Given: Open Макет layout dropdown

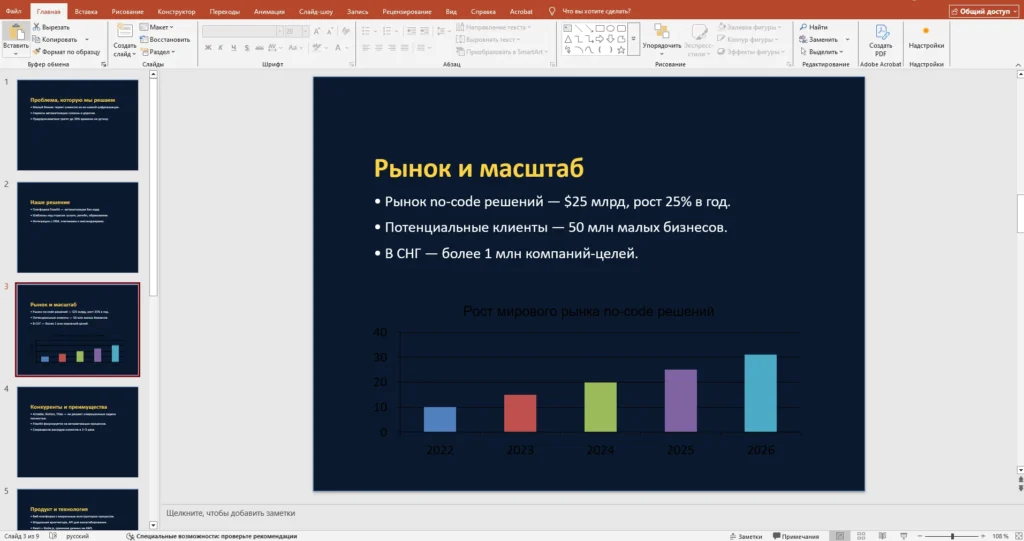Looking at the screenshot, I should (157, 27).
